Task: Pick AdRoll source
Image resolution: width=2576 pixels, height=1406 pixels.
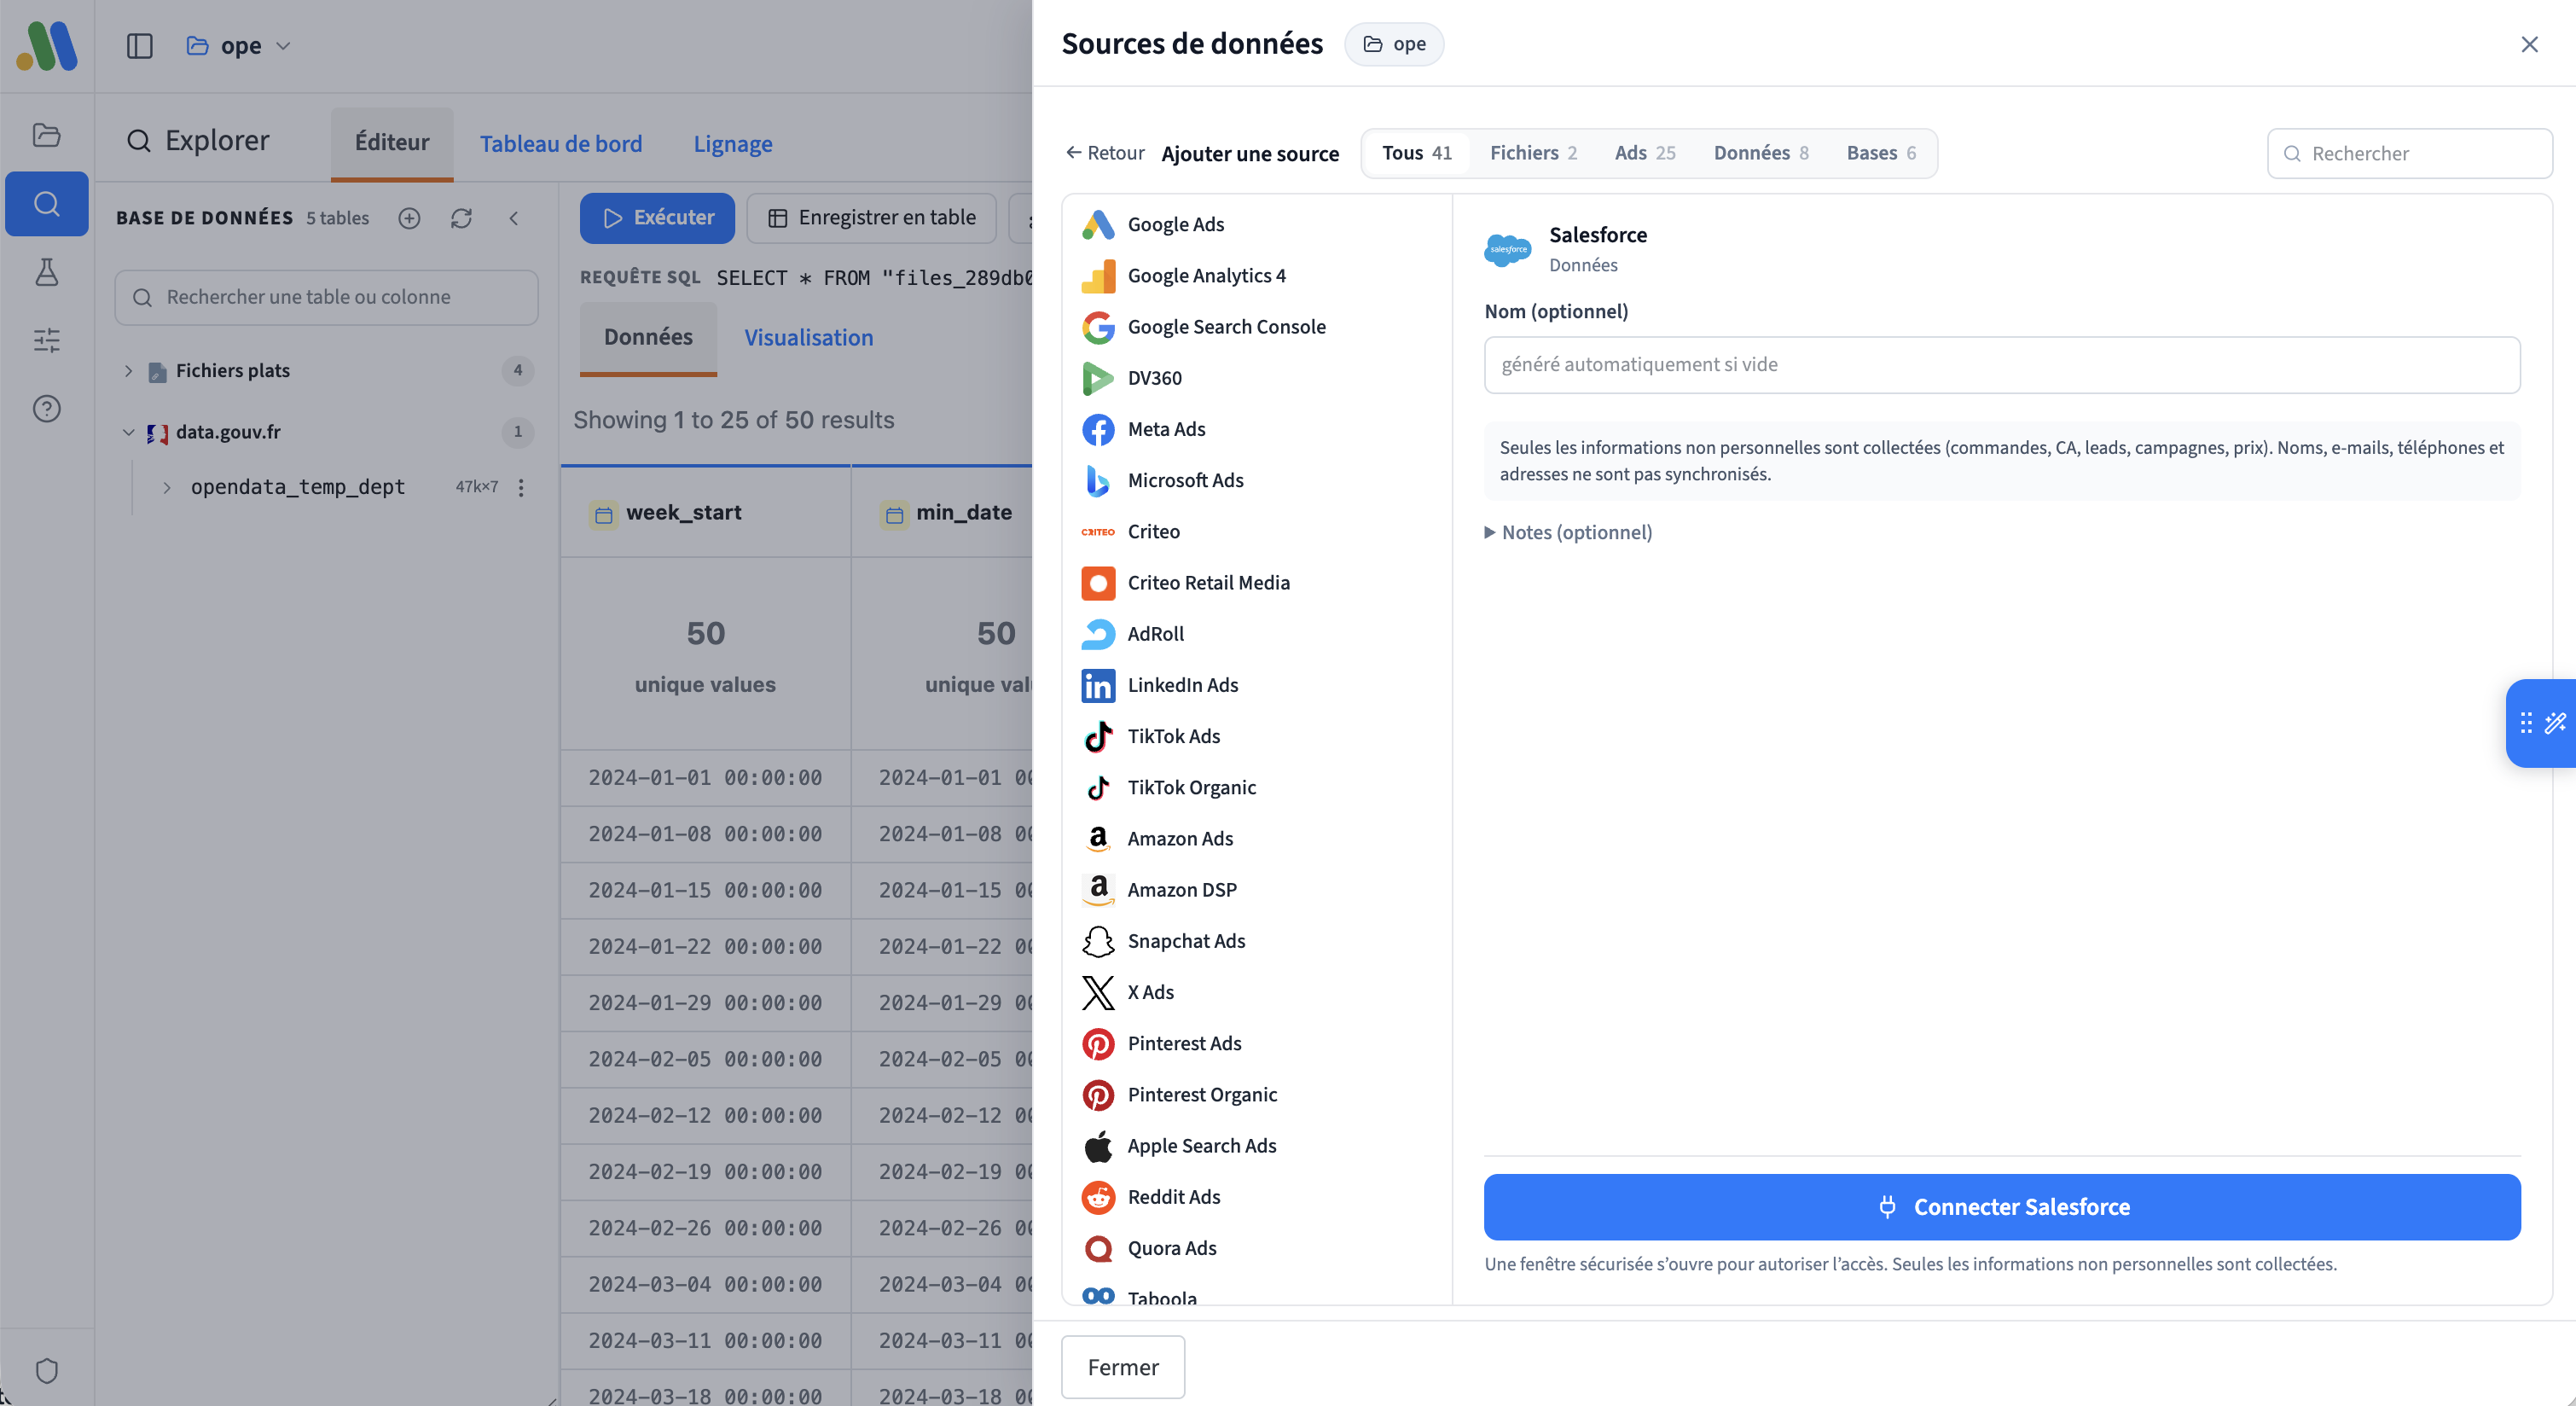Action: (1257, 634)
